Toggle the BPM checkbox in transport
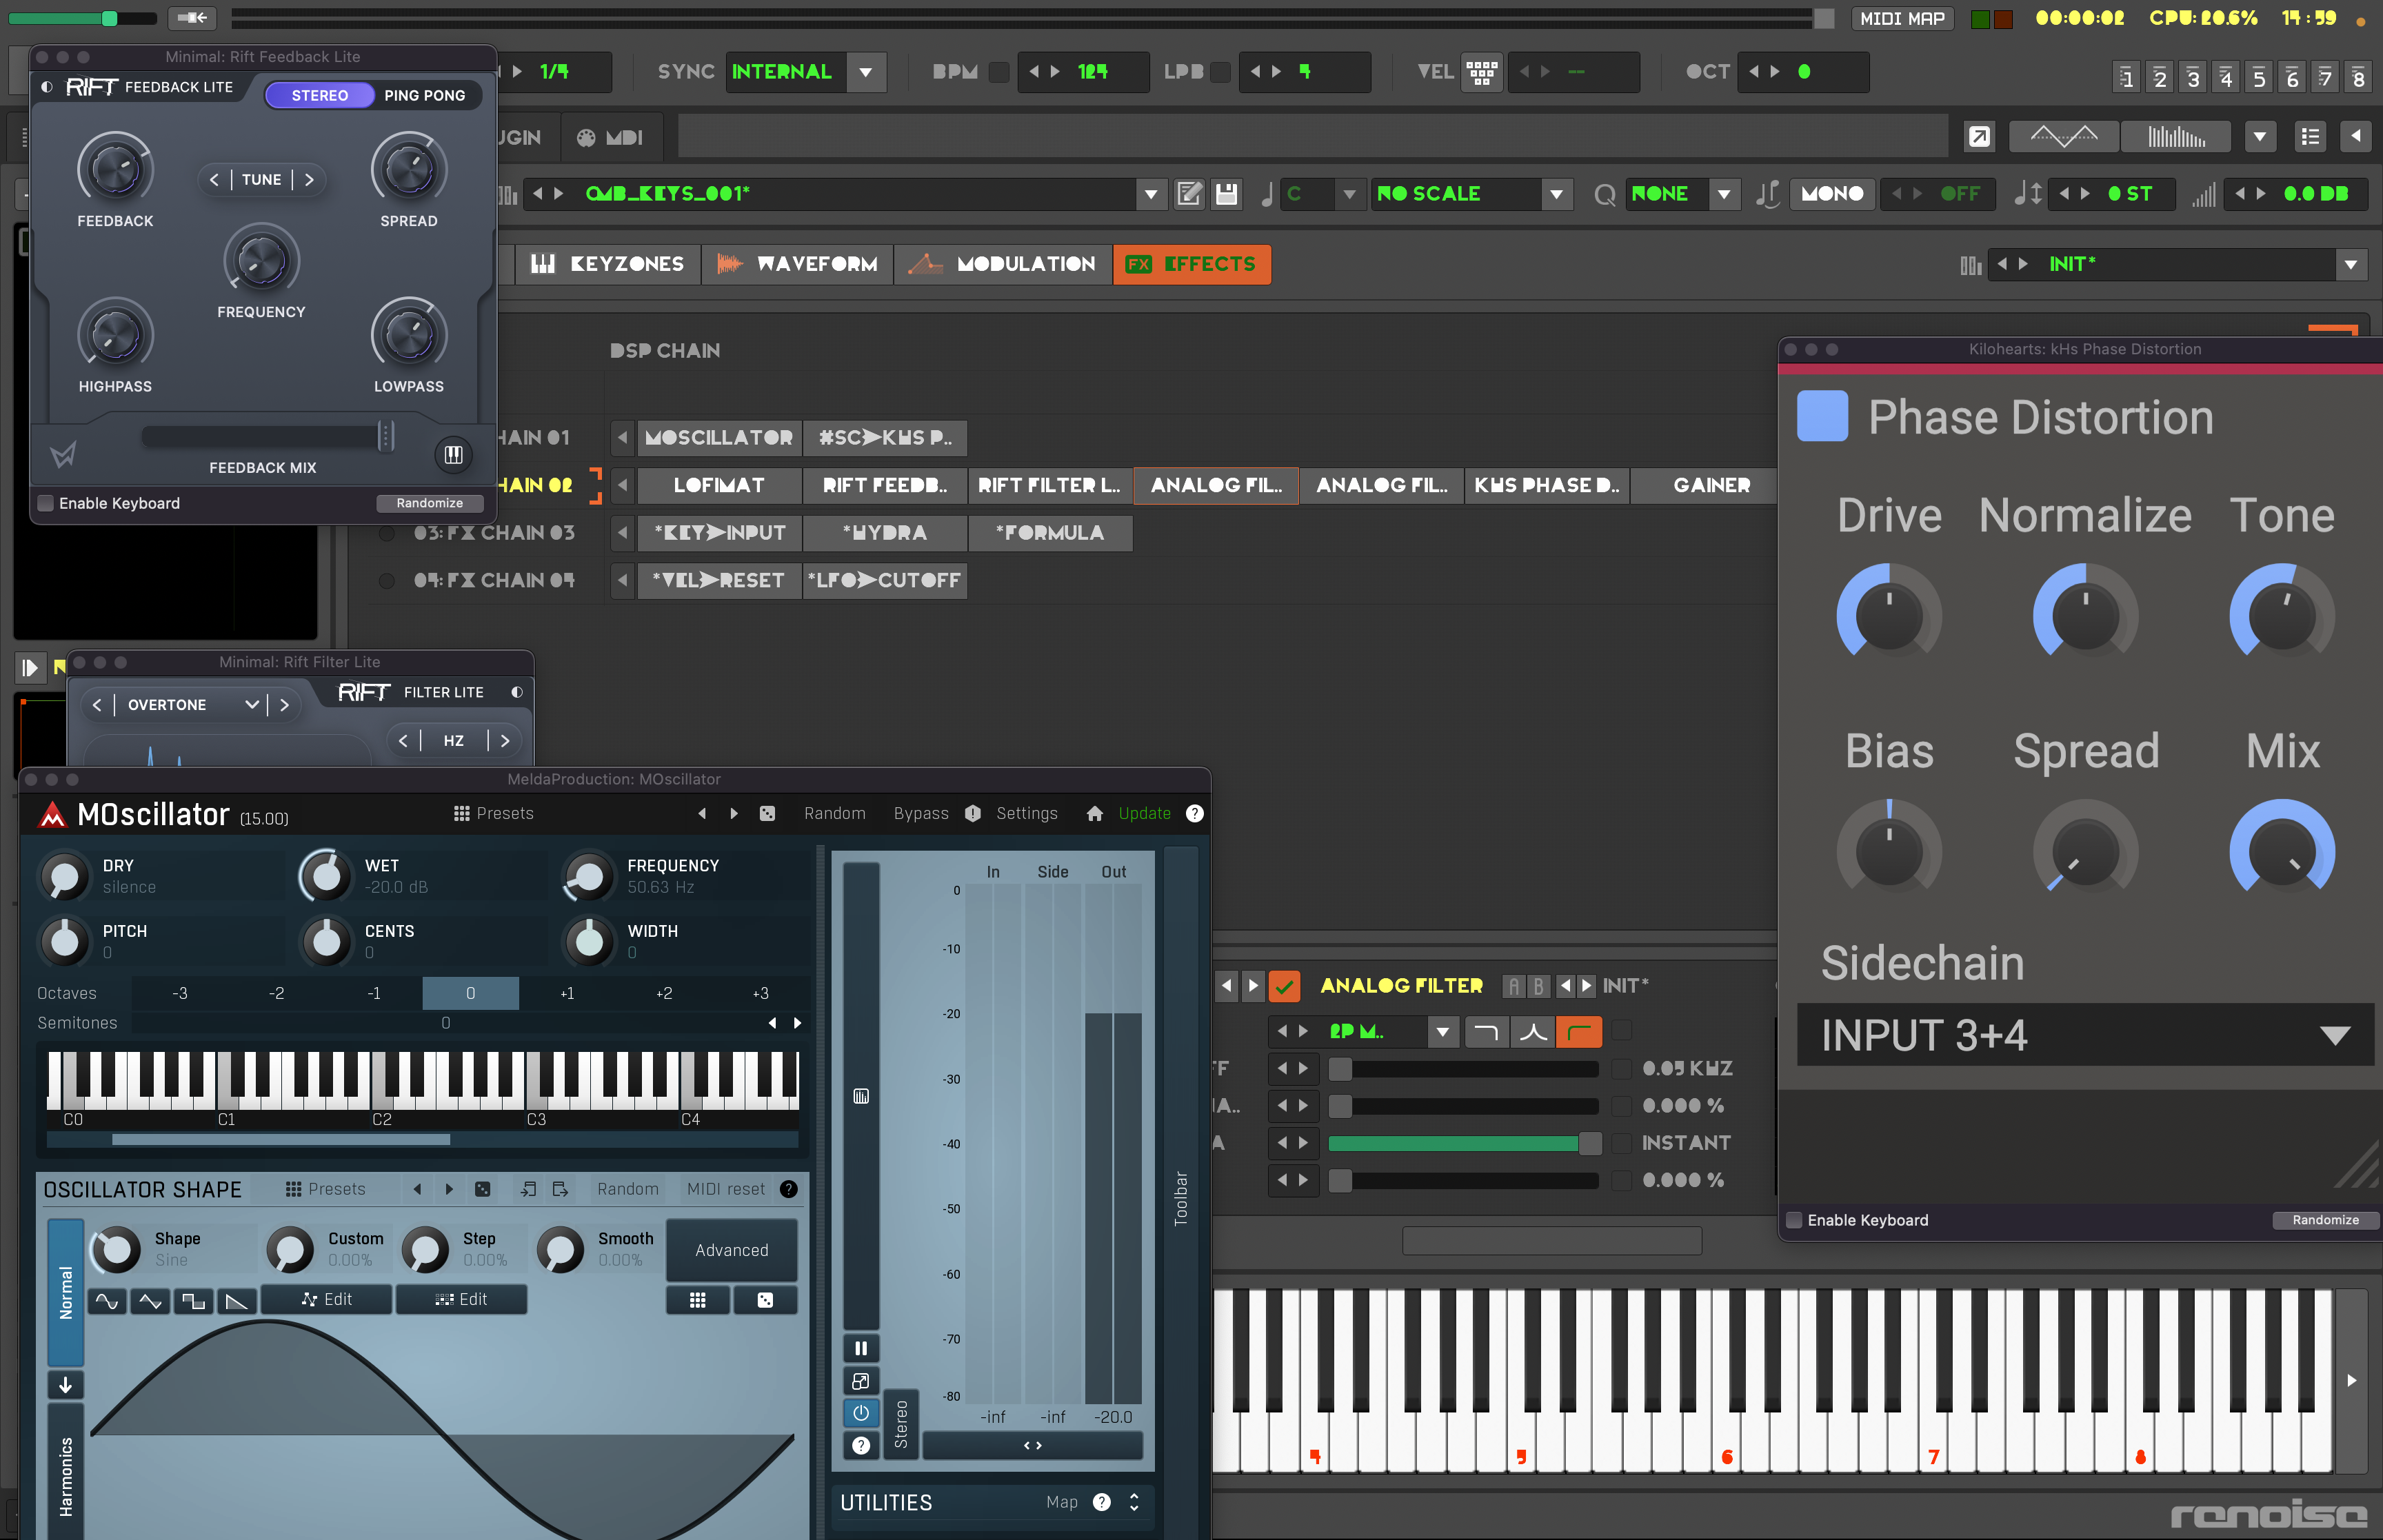 point(998,72)
